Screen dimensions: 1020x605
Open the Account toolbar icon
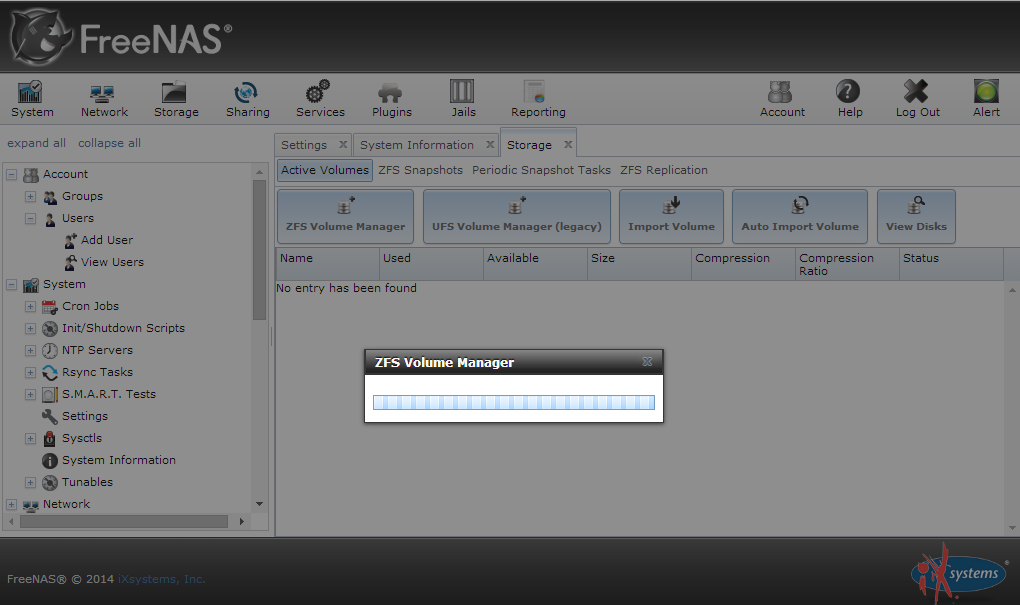(x=779, y=92)
